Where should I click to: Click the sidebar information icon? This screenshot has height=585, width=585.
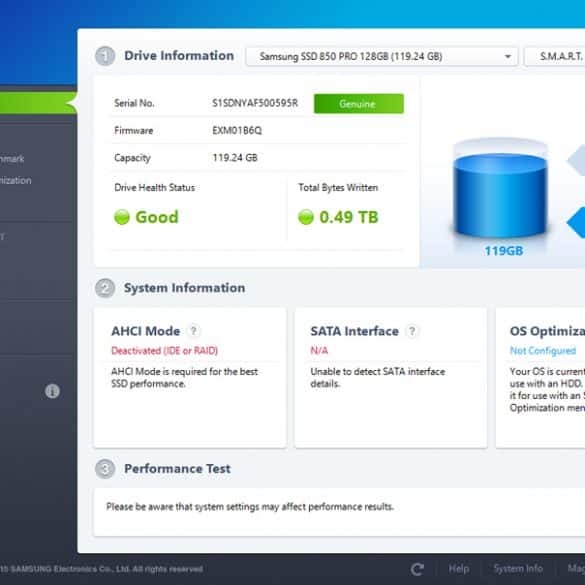pos(52,391)
